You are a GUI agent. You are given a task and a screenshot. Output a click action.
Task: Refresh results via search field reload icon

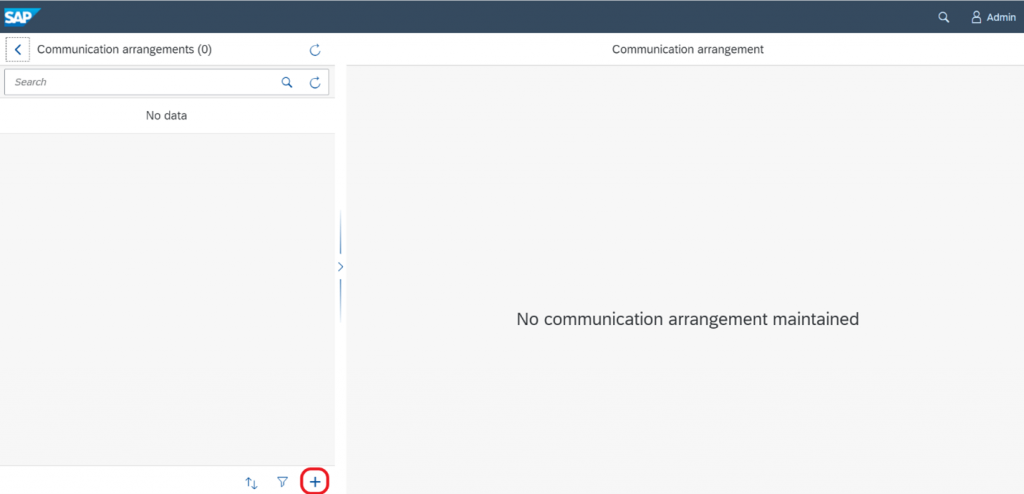(x=315, y=82)
